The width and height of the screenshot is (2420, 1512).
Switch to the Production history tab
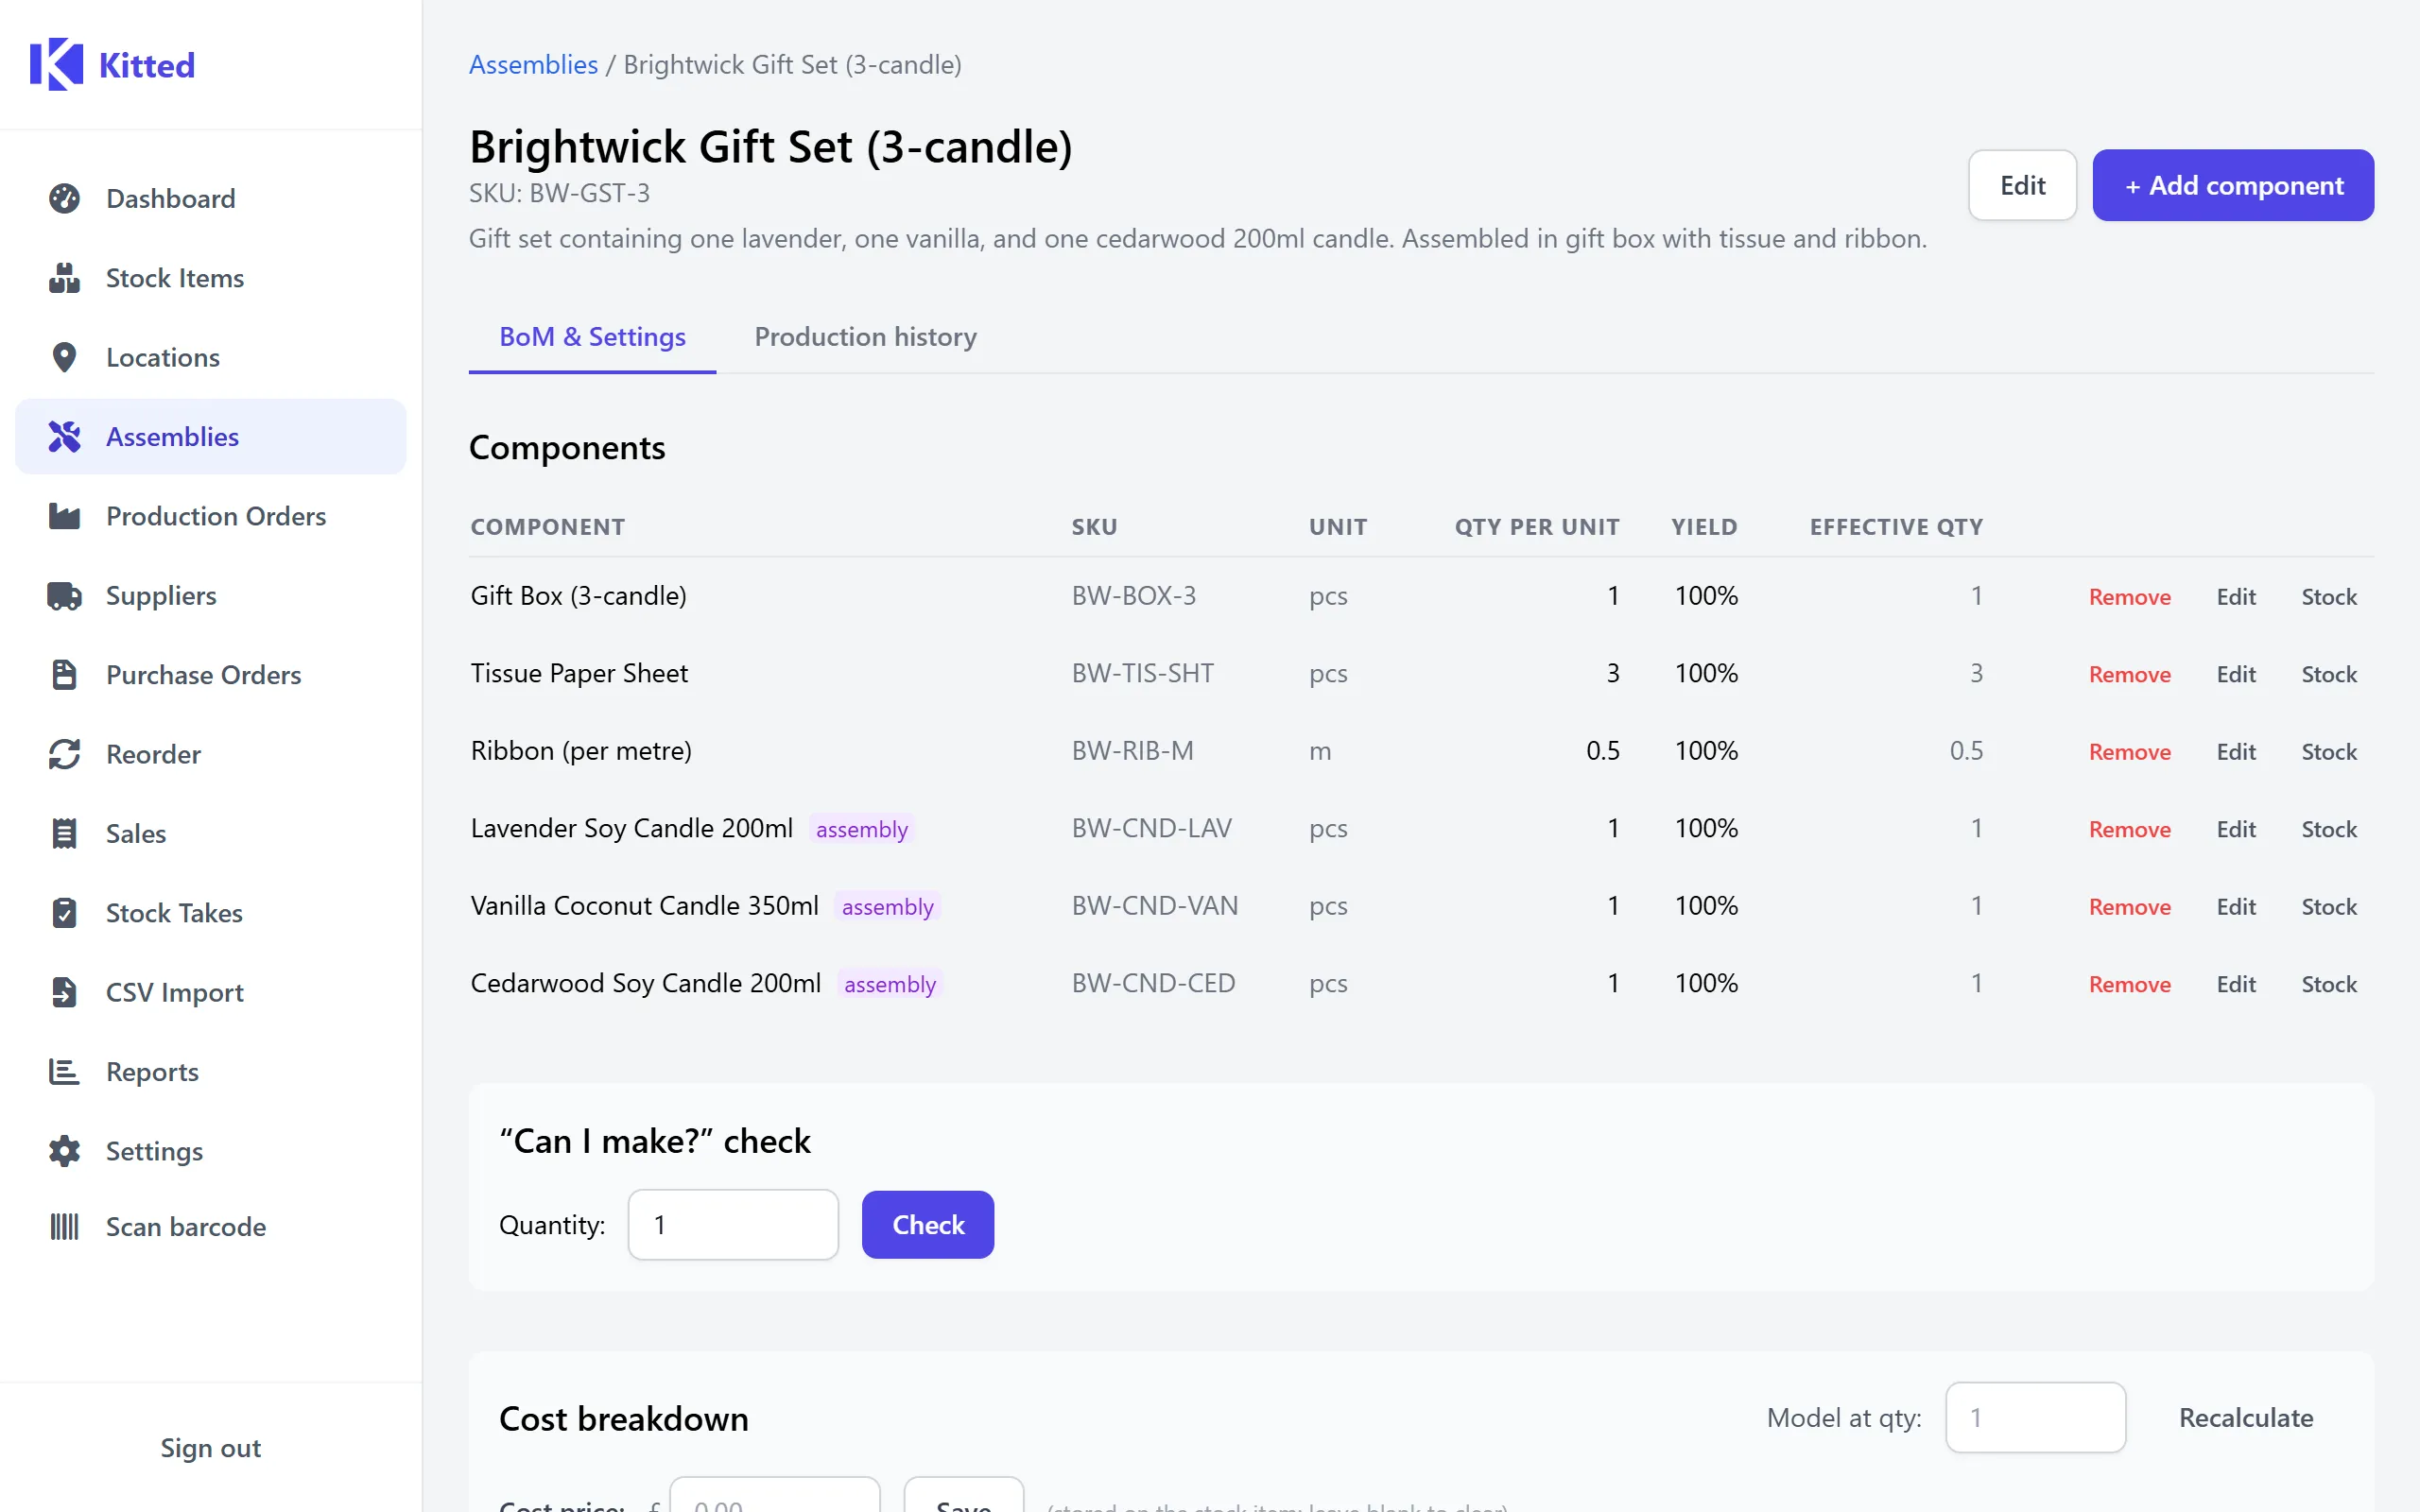(865, 337)
